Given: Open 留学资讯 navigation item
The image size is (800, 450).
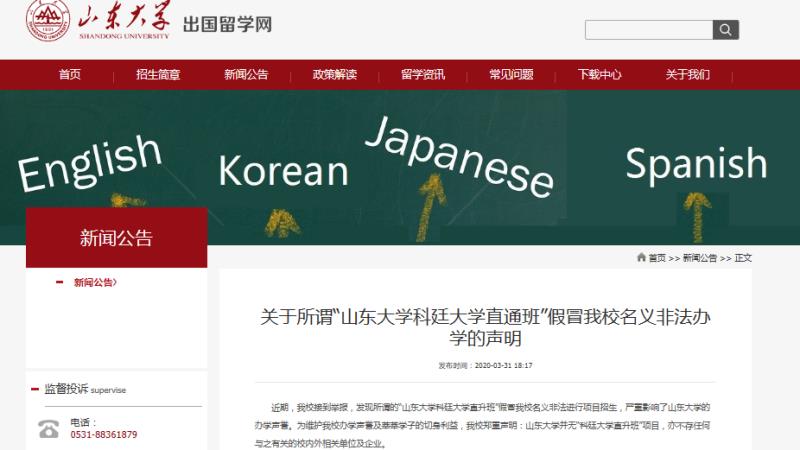Looking at the screenshot, I should (x=422, y=74).
